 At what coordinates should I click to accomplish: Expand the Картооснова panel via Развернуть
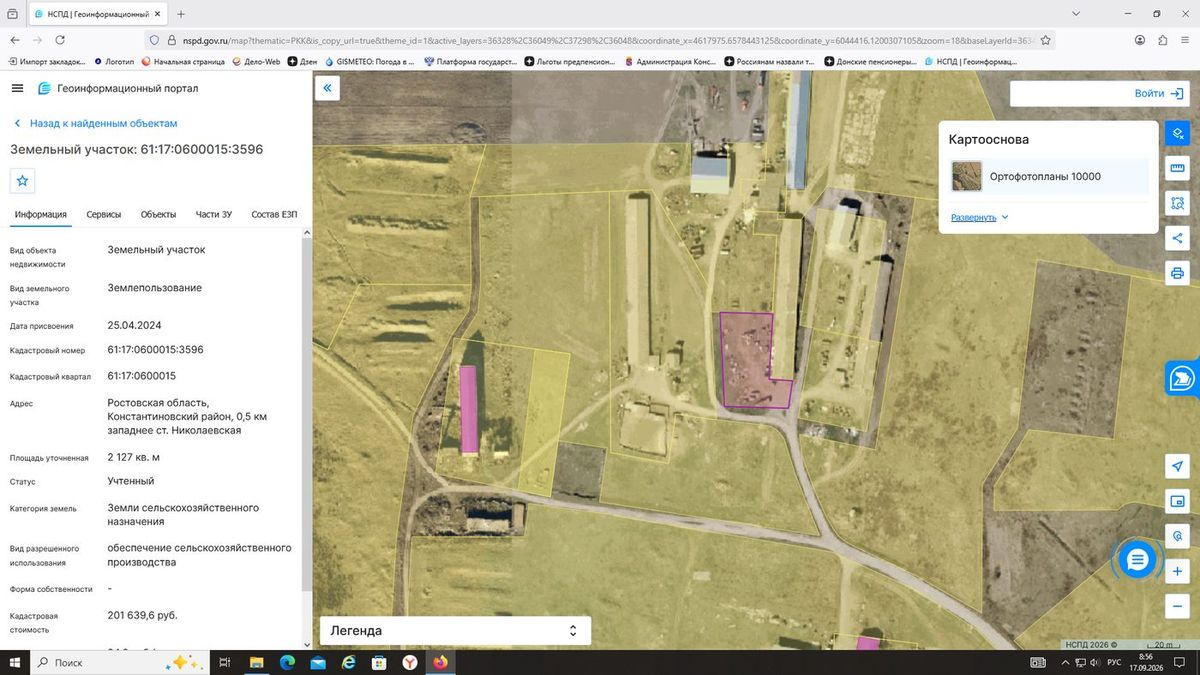pos(980,217)
